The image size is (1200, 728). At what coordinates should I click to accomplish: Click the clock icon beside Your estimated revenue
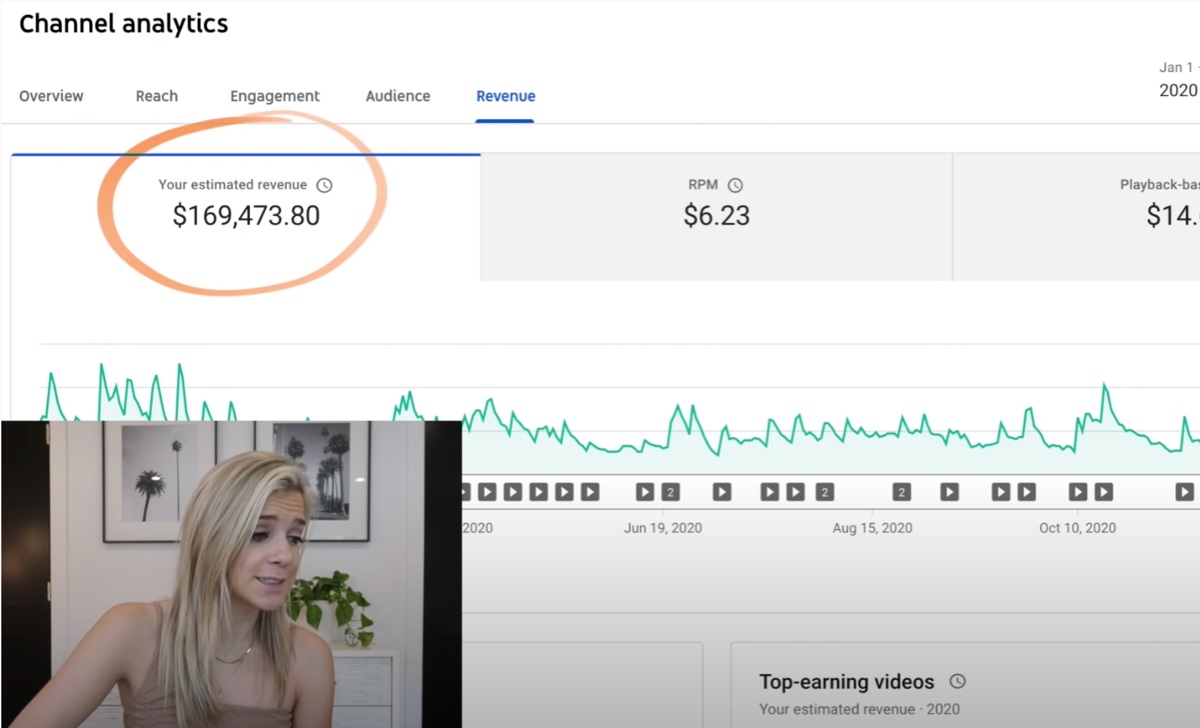[324, 185]
